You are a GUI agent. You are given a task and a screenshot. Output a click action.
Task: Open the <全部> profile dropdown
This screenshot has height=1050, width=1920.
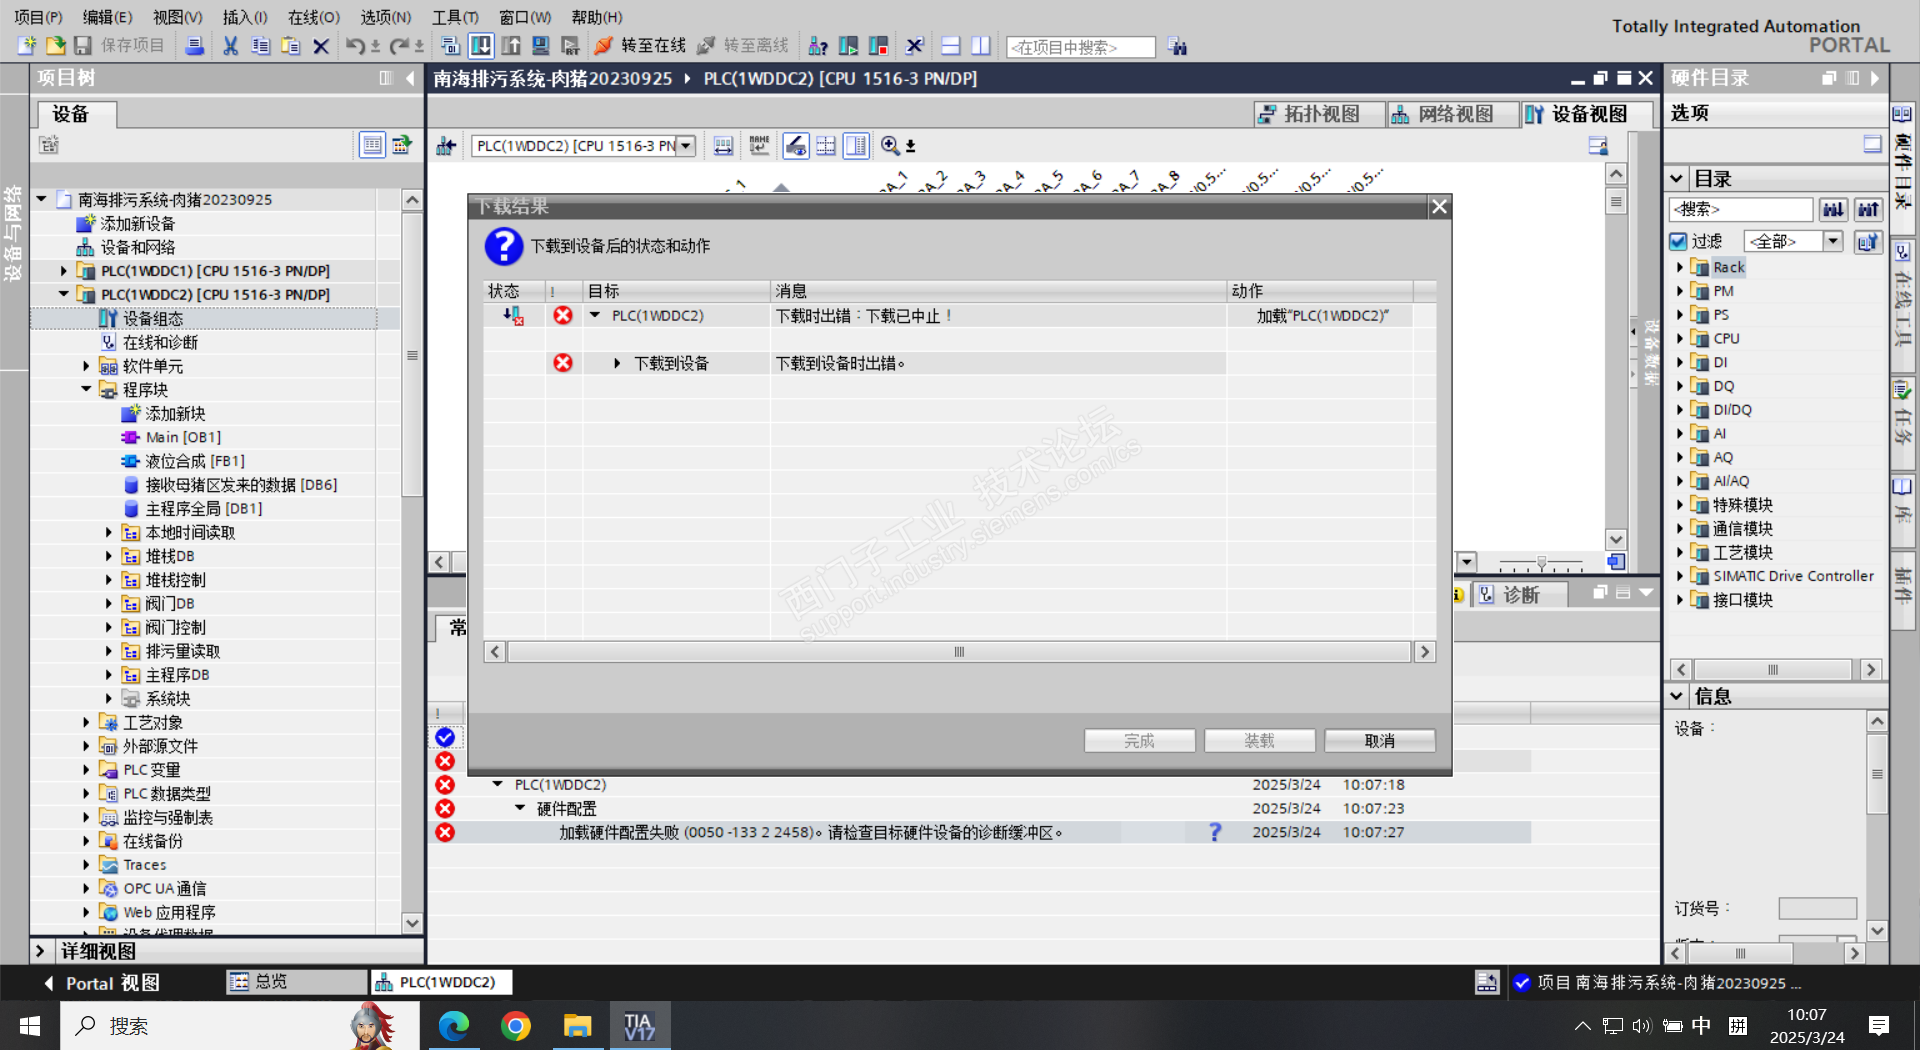pyautogui.click(x=1833, y=241)
